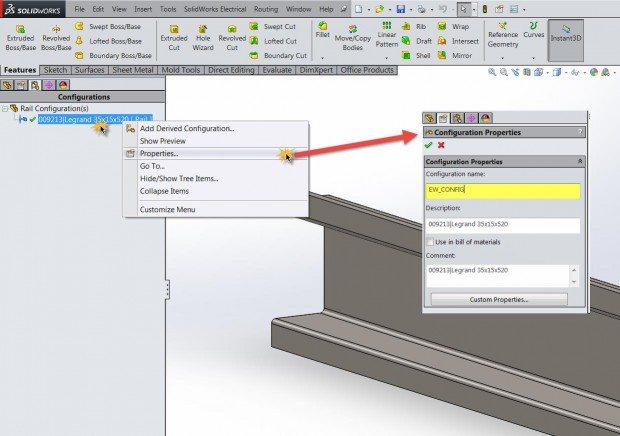620x436 pixels.
Task: Enable 'Use in bill of materials' checkbox
Action: click(x=431, y=242)
